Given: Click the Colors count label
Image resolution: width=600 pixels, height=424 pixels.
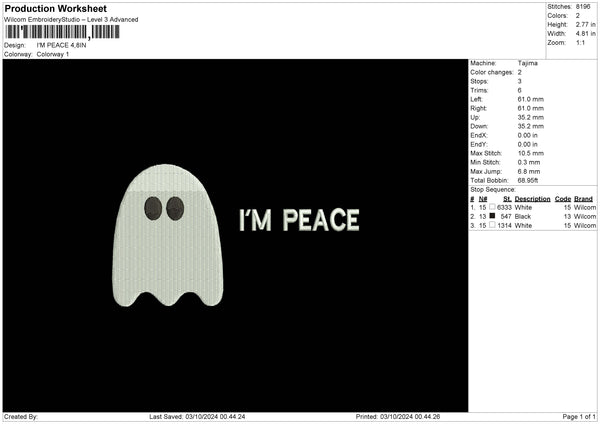Looking at the screenshot, I should point(558,16).
